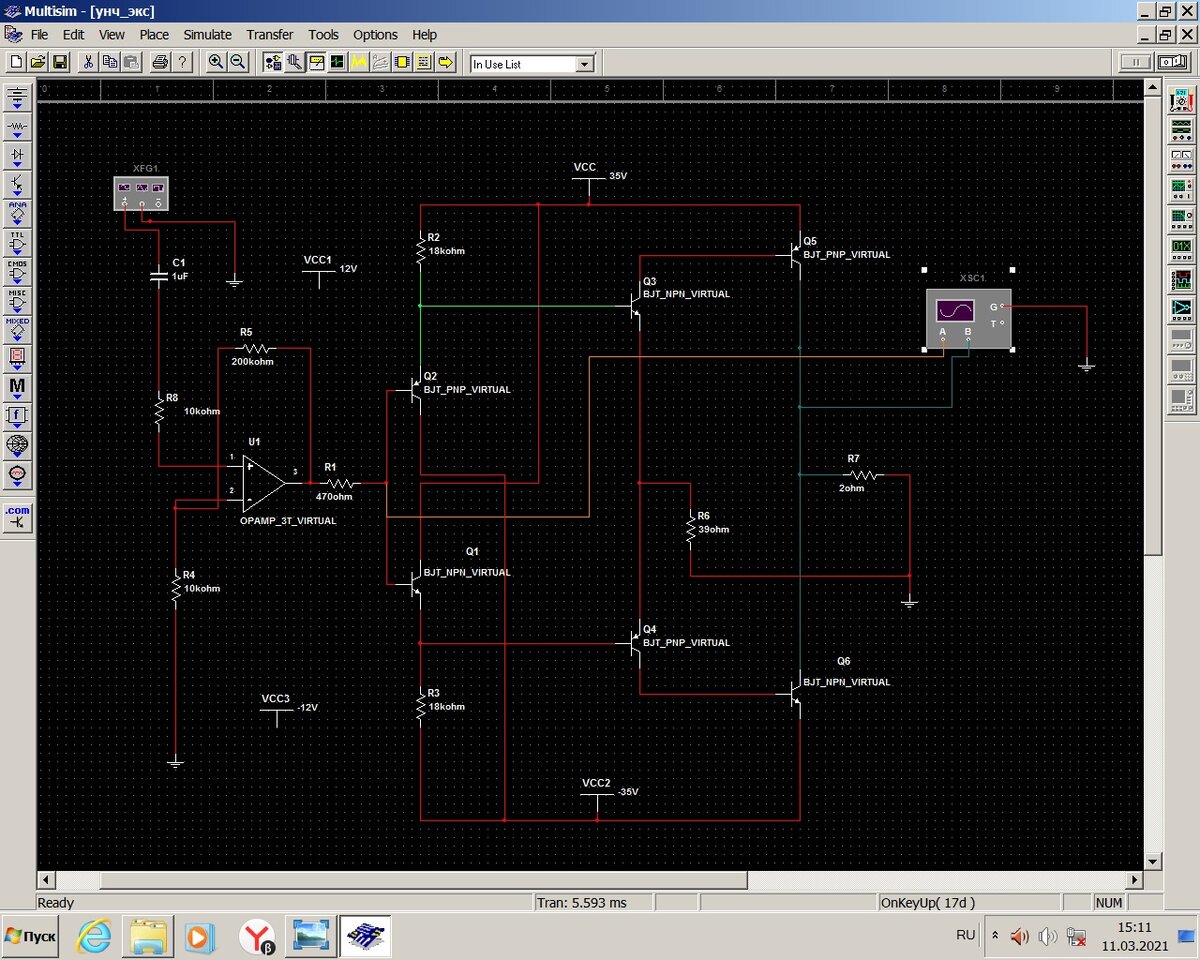
Task: Open the Sources component bin
Action: pos(18,98)
